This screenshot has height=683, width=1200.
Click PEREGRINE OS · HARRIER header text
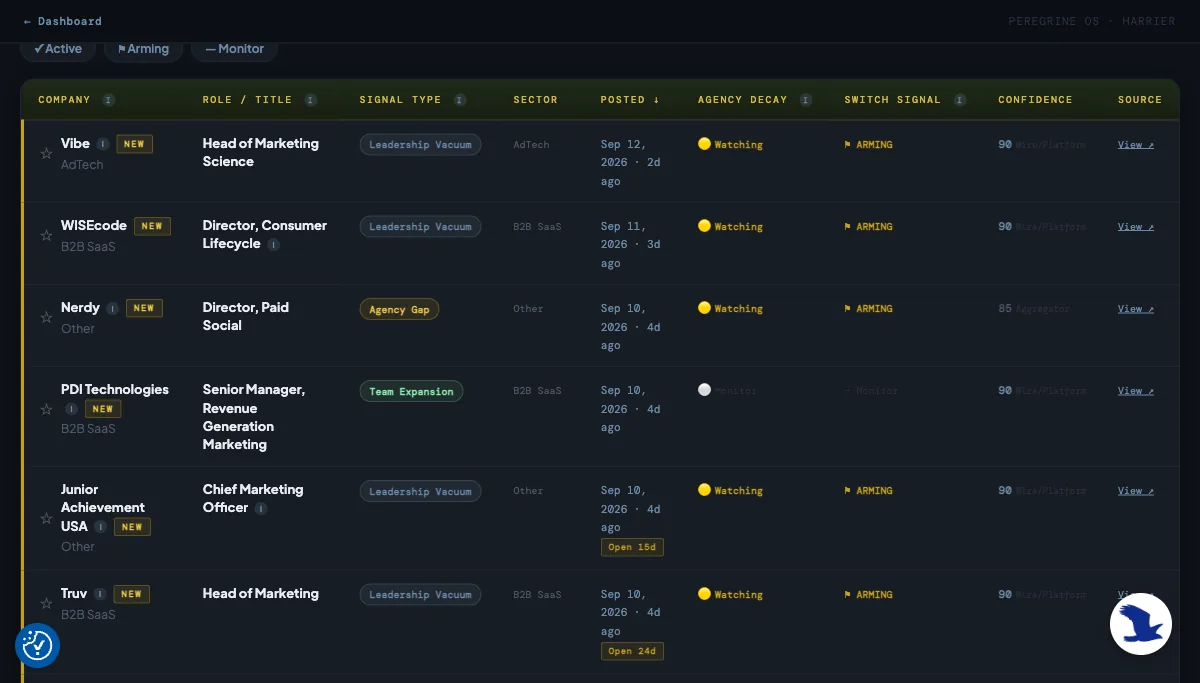tap(1092, 21)
